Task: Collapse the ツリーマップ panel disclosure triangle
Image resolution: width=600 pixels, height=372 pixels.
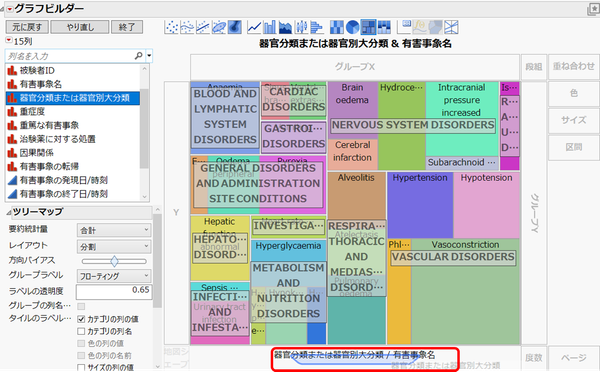Action: (x=8, y=212)
